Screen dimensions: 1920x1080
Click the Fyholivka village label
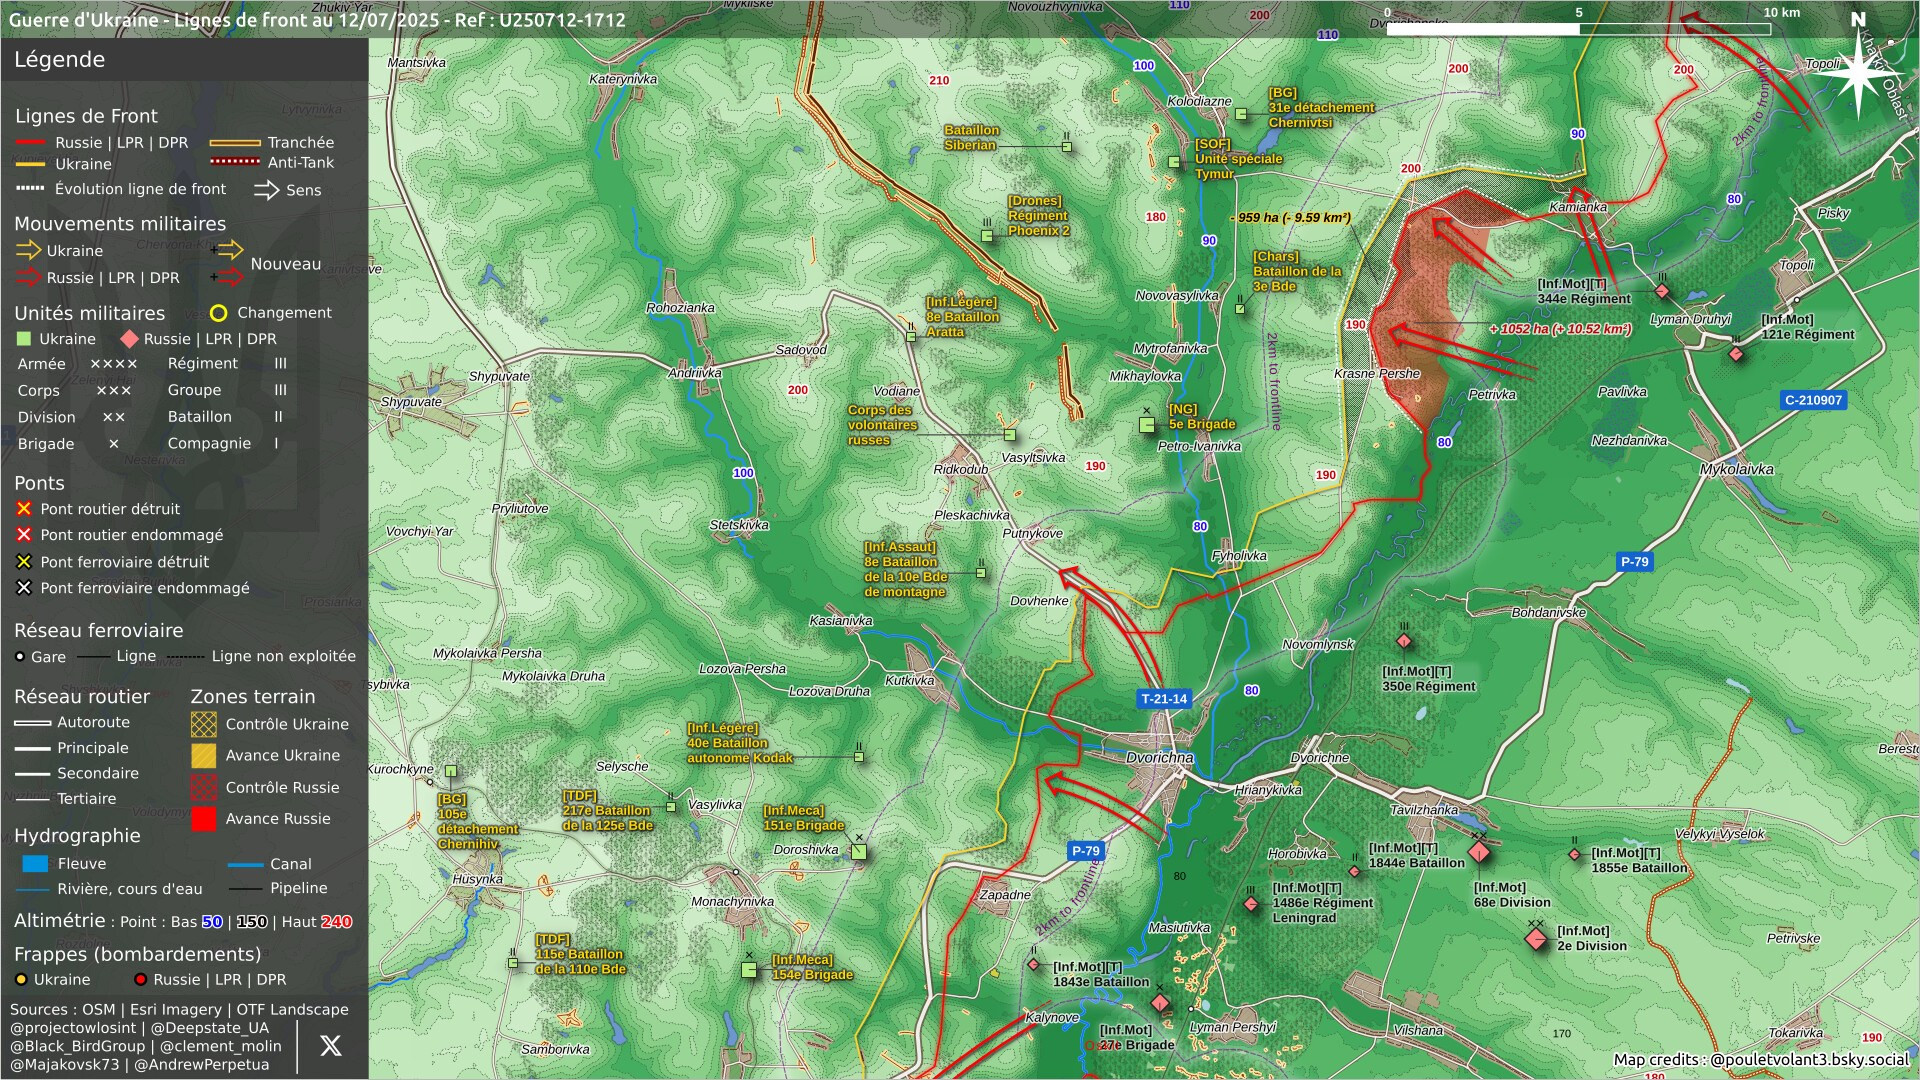click(x=1239, y=556)
